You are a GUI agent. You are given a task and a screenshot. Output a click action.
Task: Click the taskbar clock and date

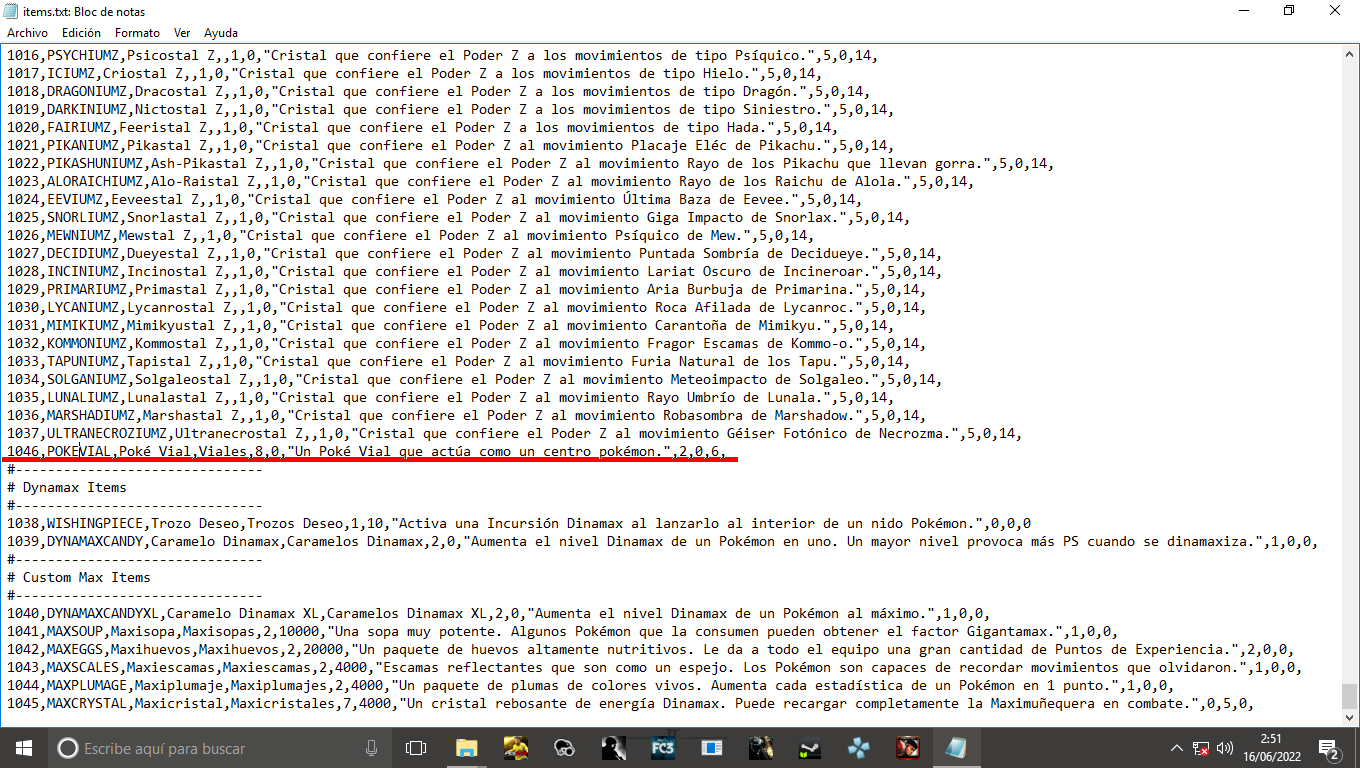coord(1270,747)
